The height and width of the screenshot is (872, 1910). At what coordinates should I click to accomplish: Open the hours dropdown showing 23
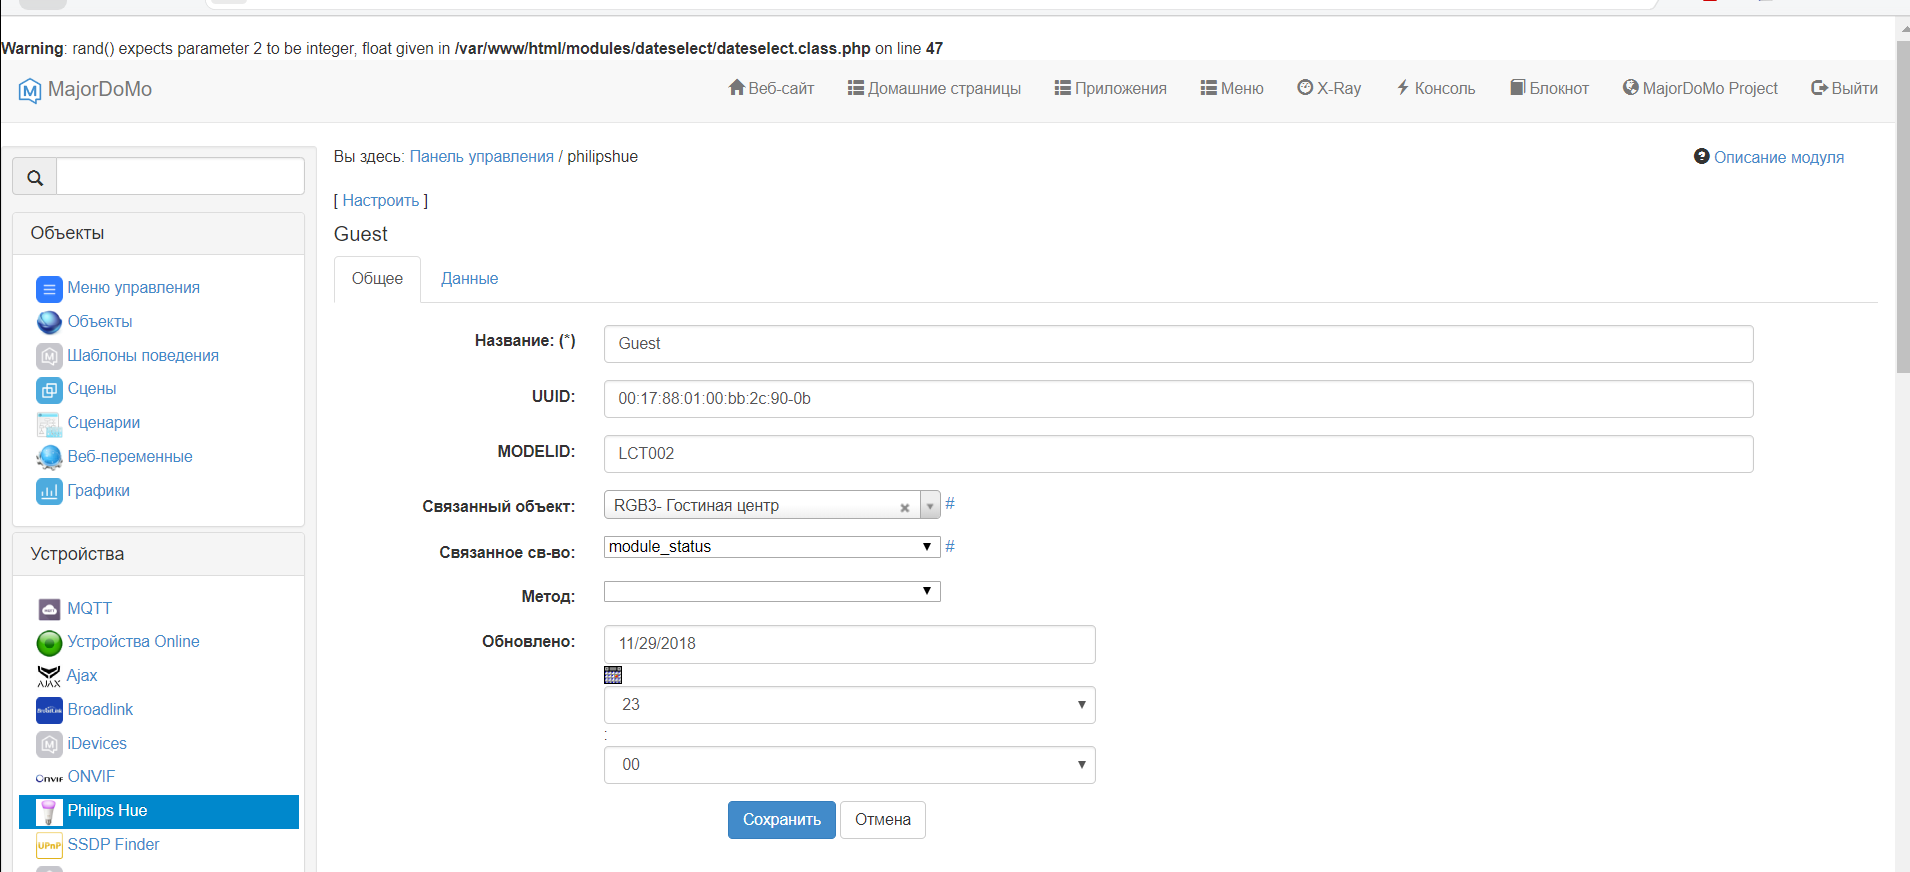[850, 705]
